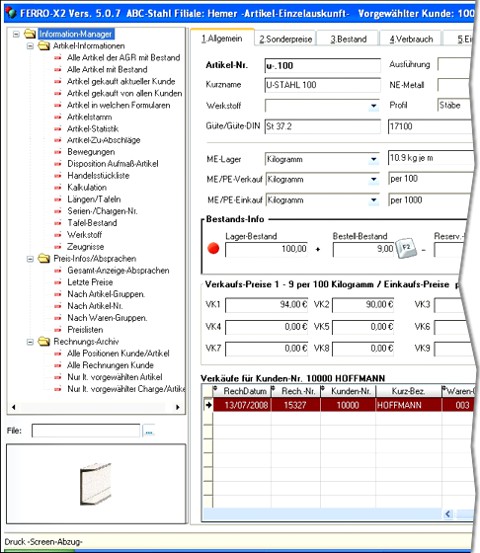Switch to the 1.Allgemein tab

pos(222,38)
